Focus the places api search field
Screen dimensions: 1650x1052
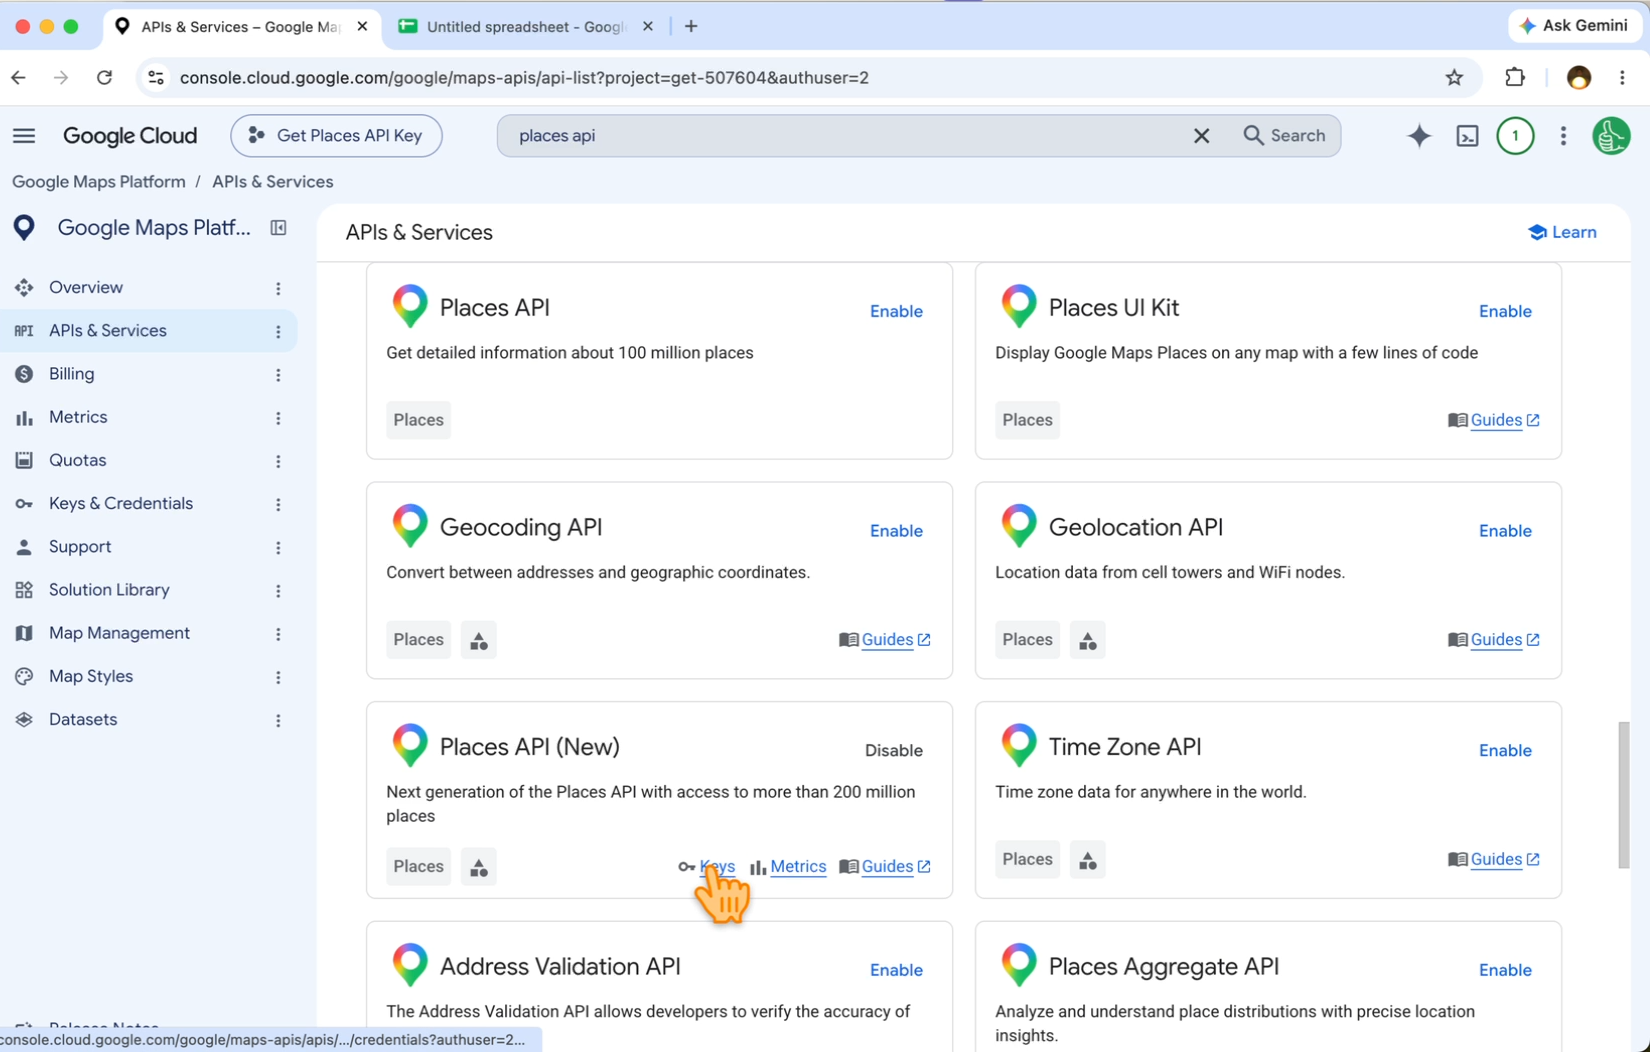click(x=850, y=135)
